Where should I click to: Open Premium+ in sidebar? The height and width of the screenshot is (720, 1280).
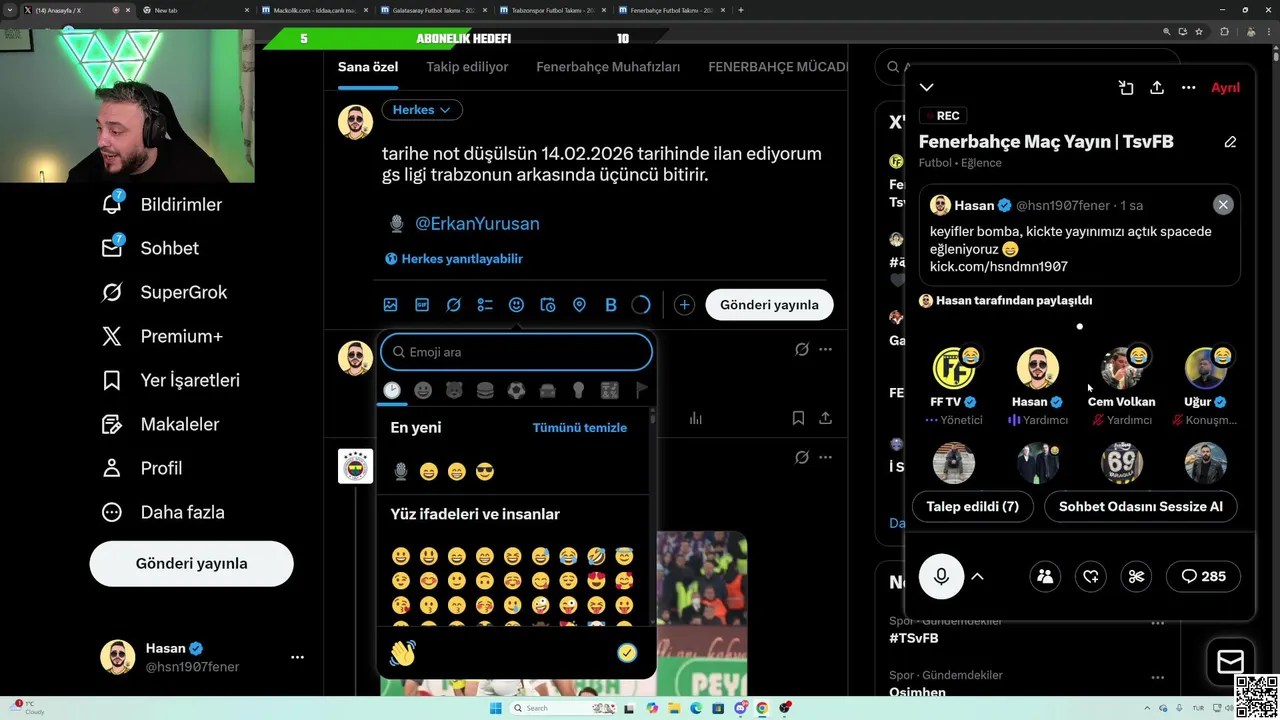tap(161, 336)
